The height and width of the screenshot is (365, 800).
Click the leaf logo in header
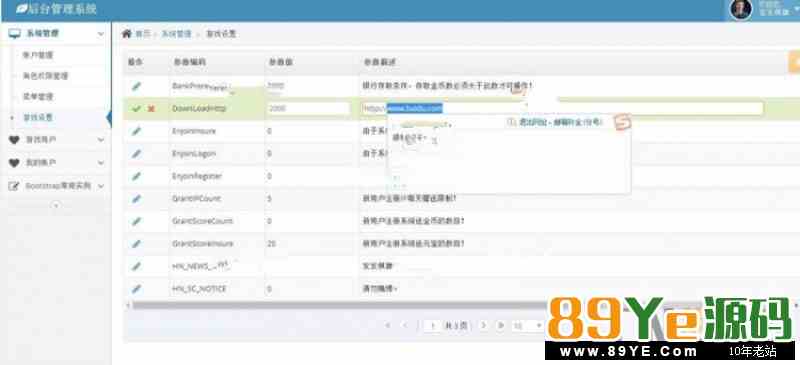click(22, 9)
